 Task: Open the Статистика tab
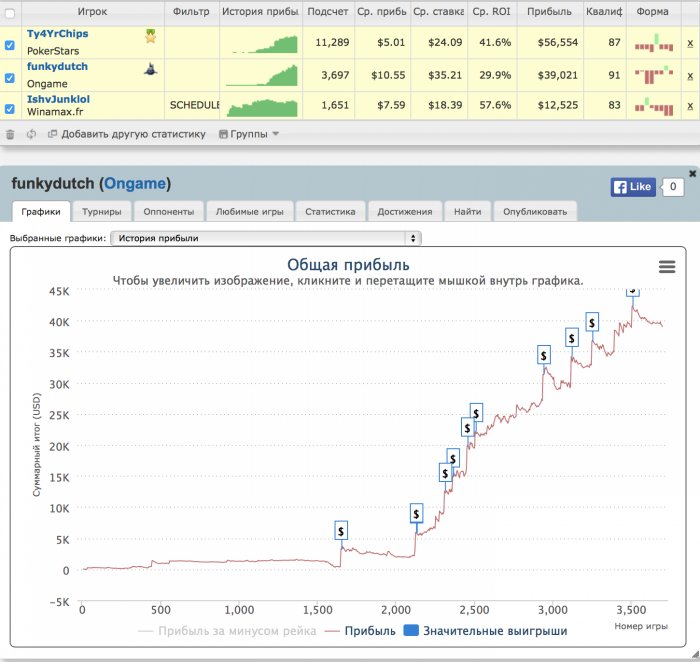click(x=330, y=212)
